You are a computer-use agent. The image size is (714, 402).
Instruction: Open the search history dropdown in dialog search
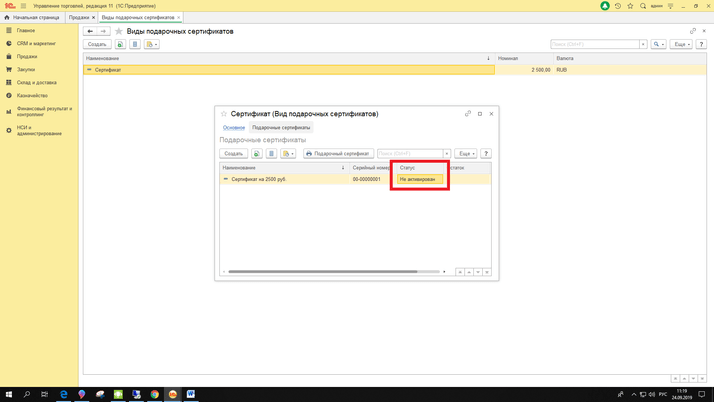pyautogui.click(x=447, y=154)
